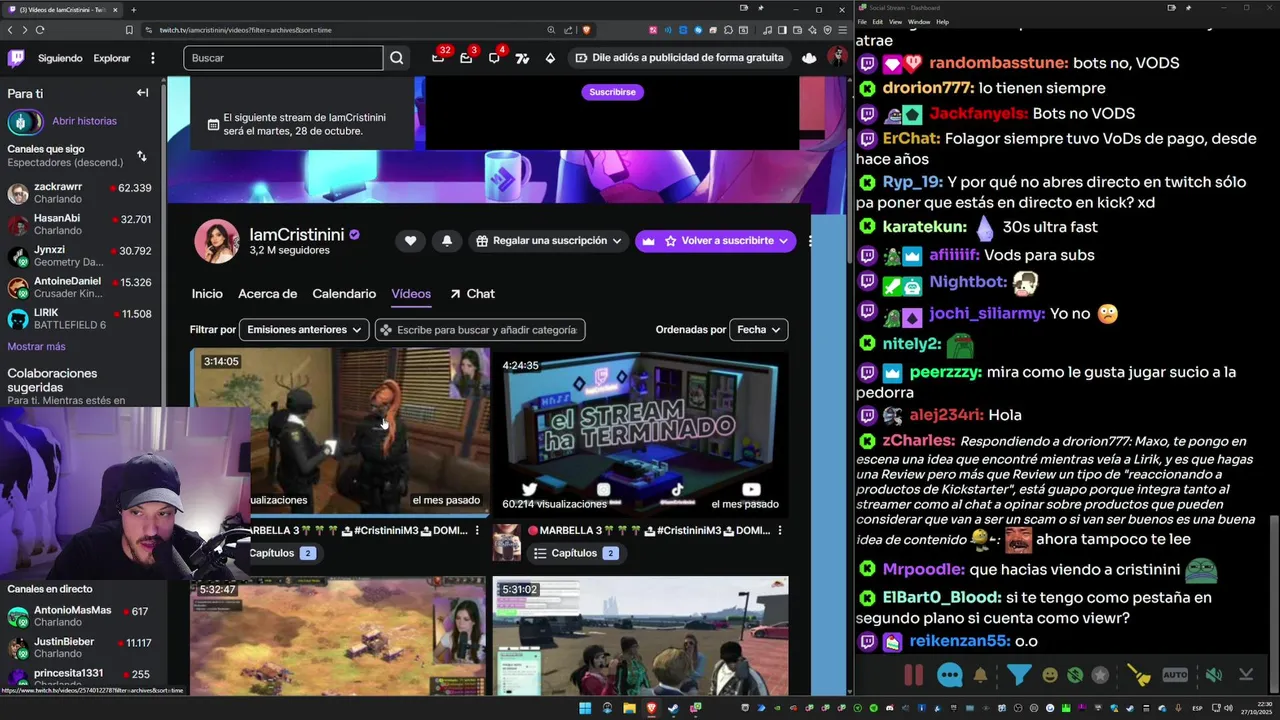Click the heart follow button on IamCristinini
The image size is (1280, 720).
point(410,241)
